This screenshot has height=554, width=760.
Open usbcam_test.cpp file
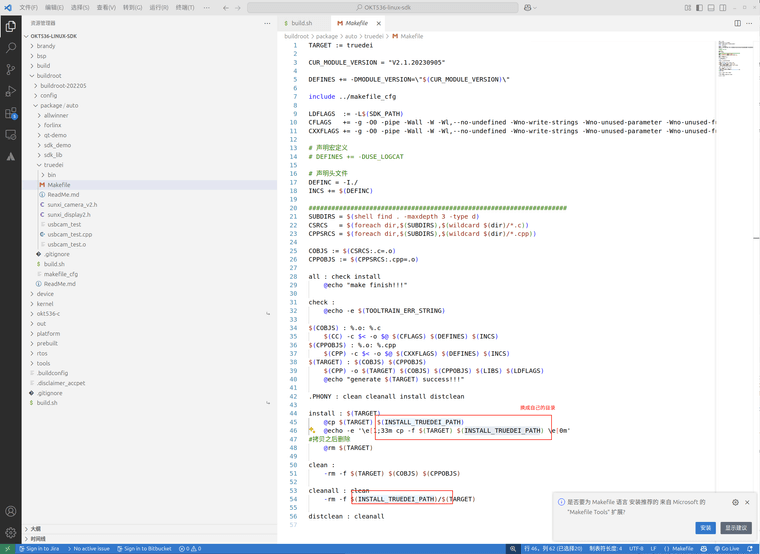[x=150, y=234]
